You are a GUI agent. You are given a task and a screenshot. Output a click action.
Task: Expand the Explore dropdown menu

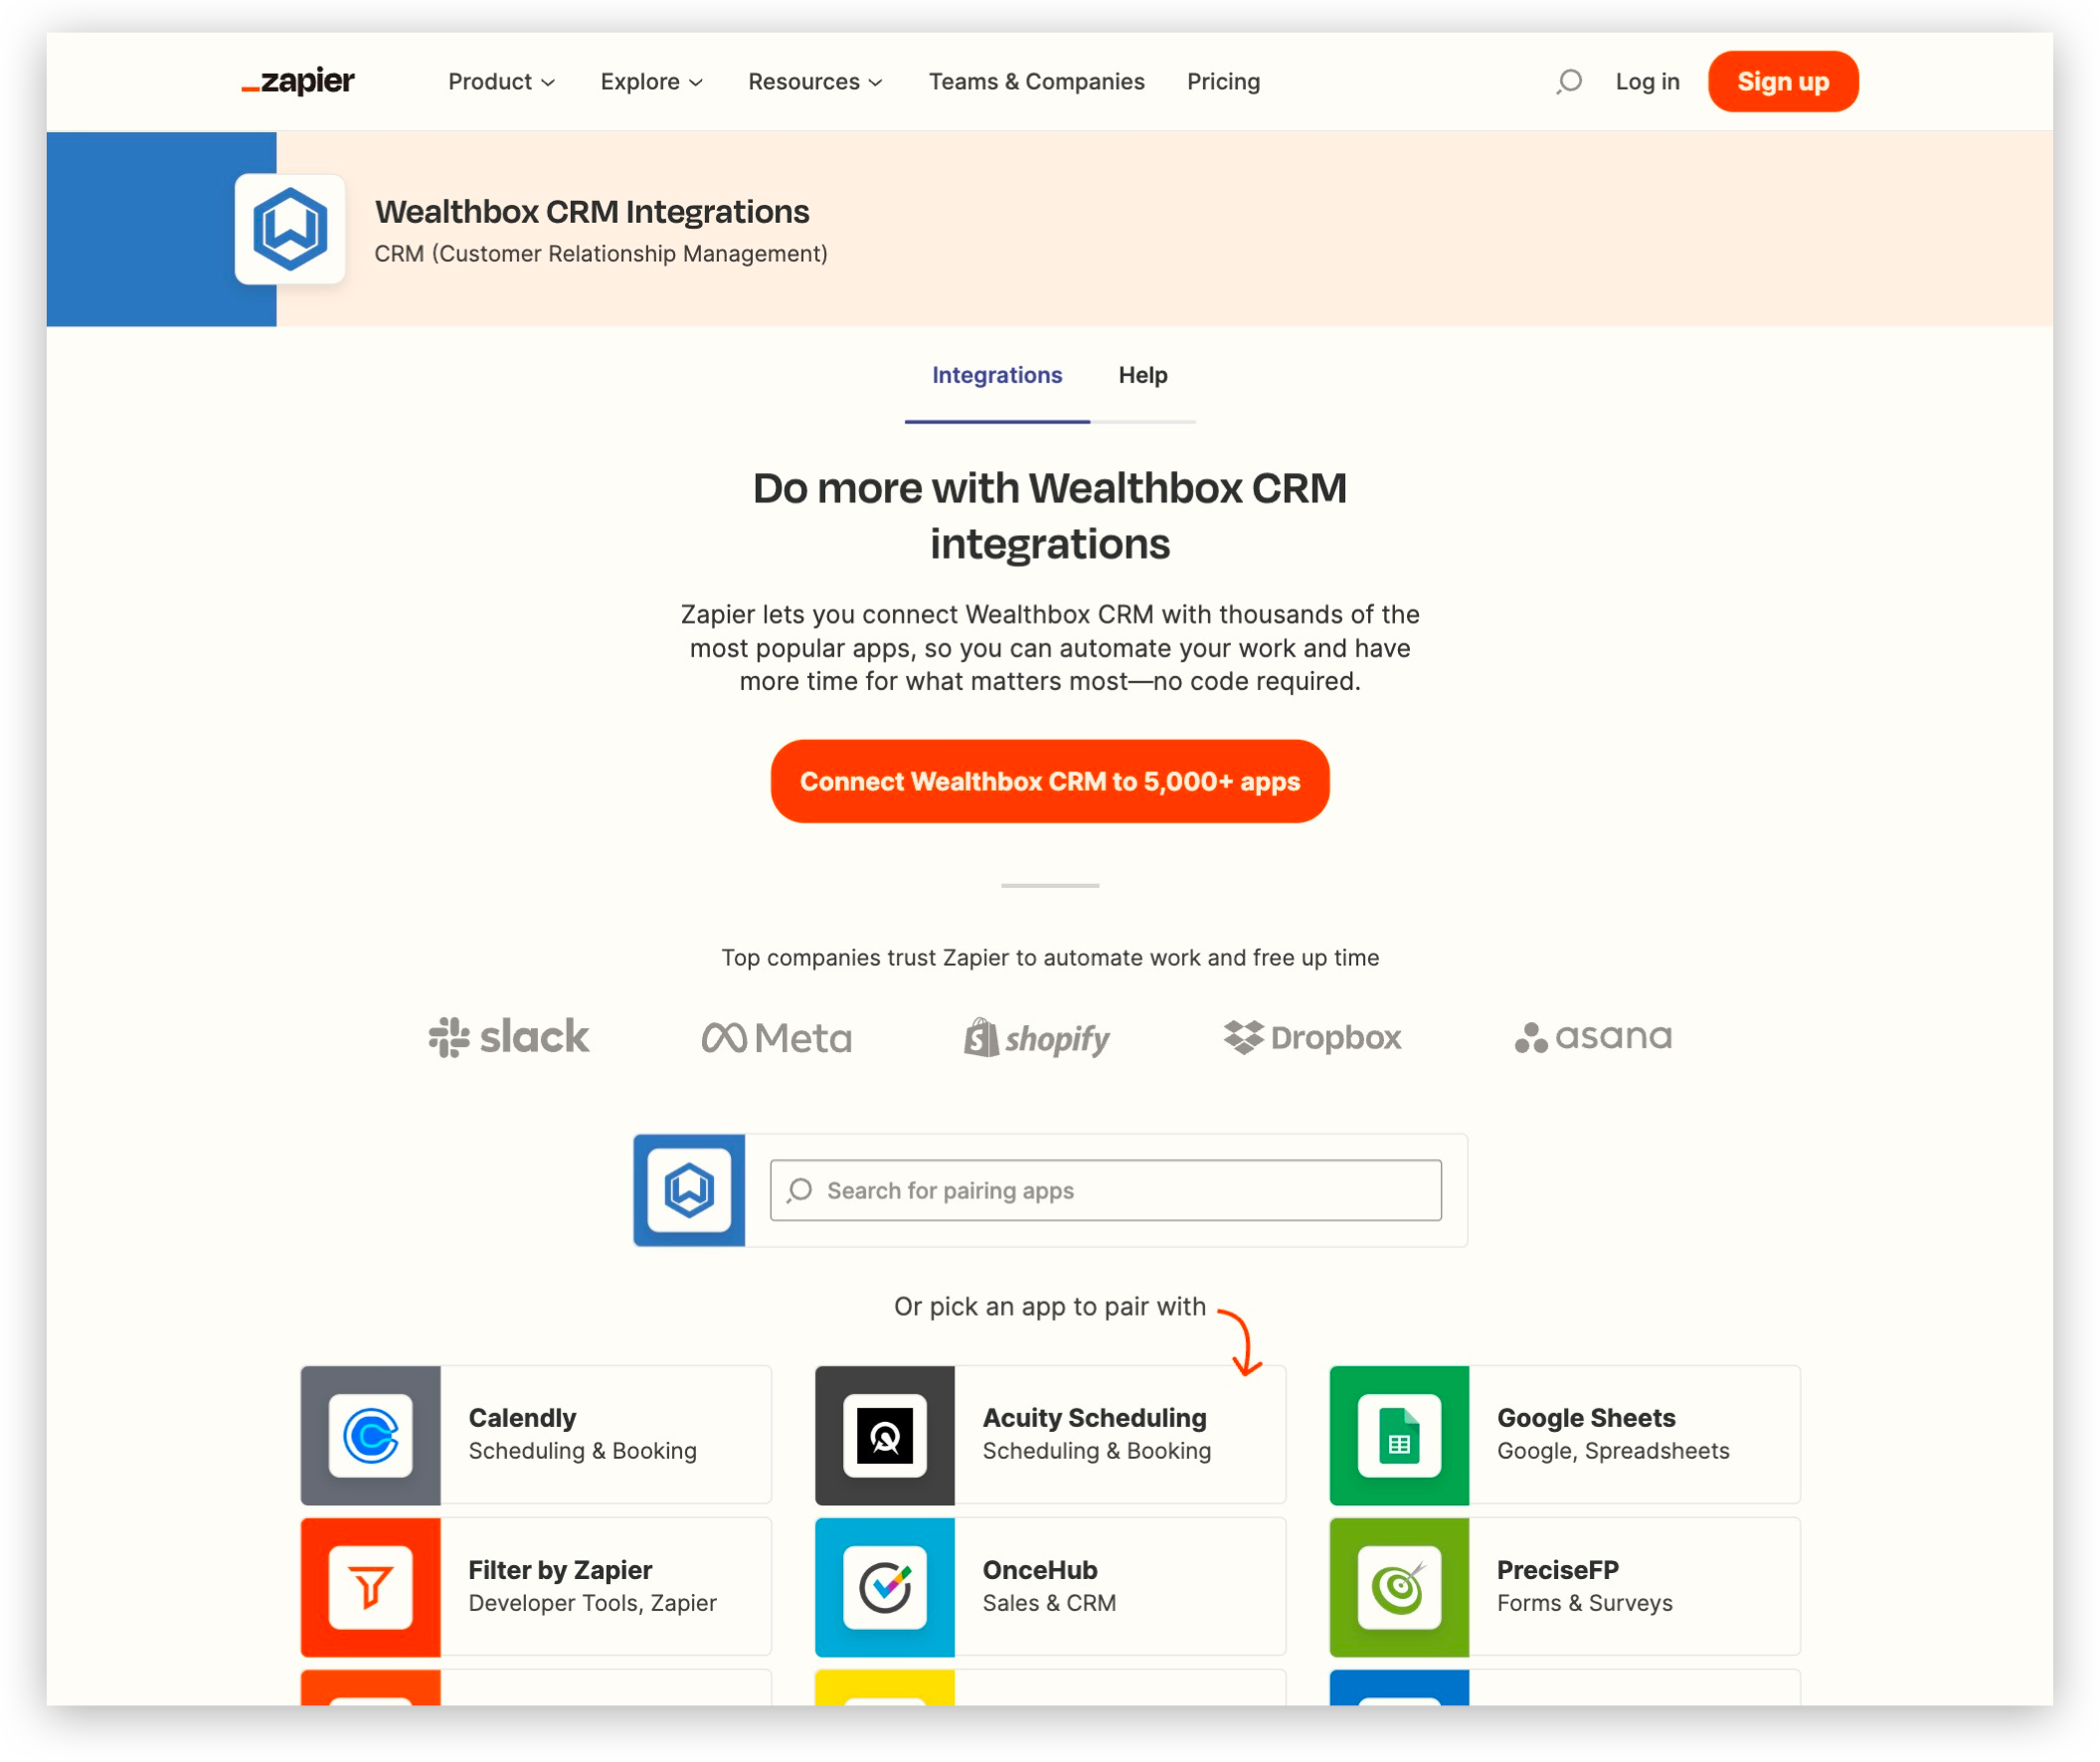pyautogui.click(x=651, y=81)
